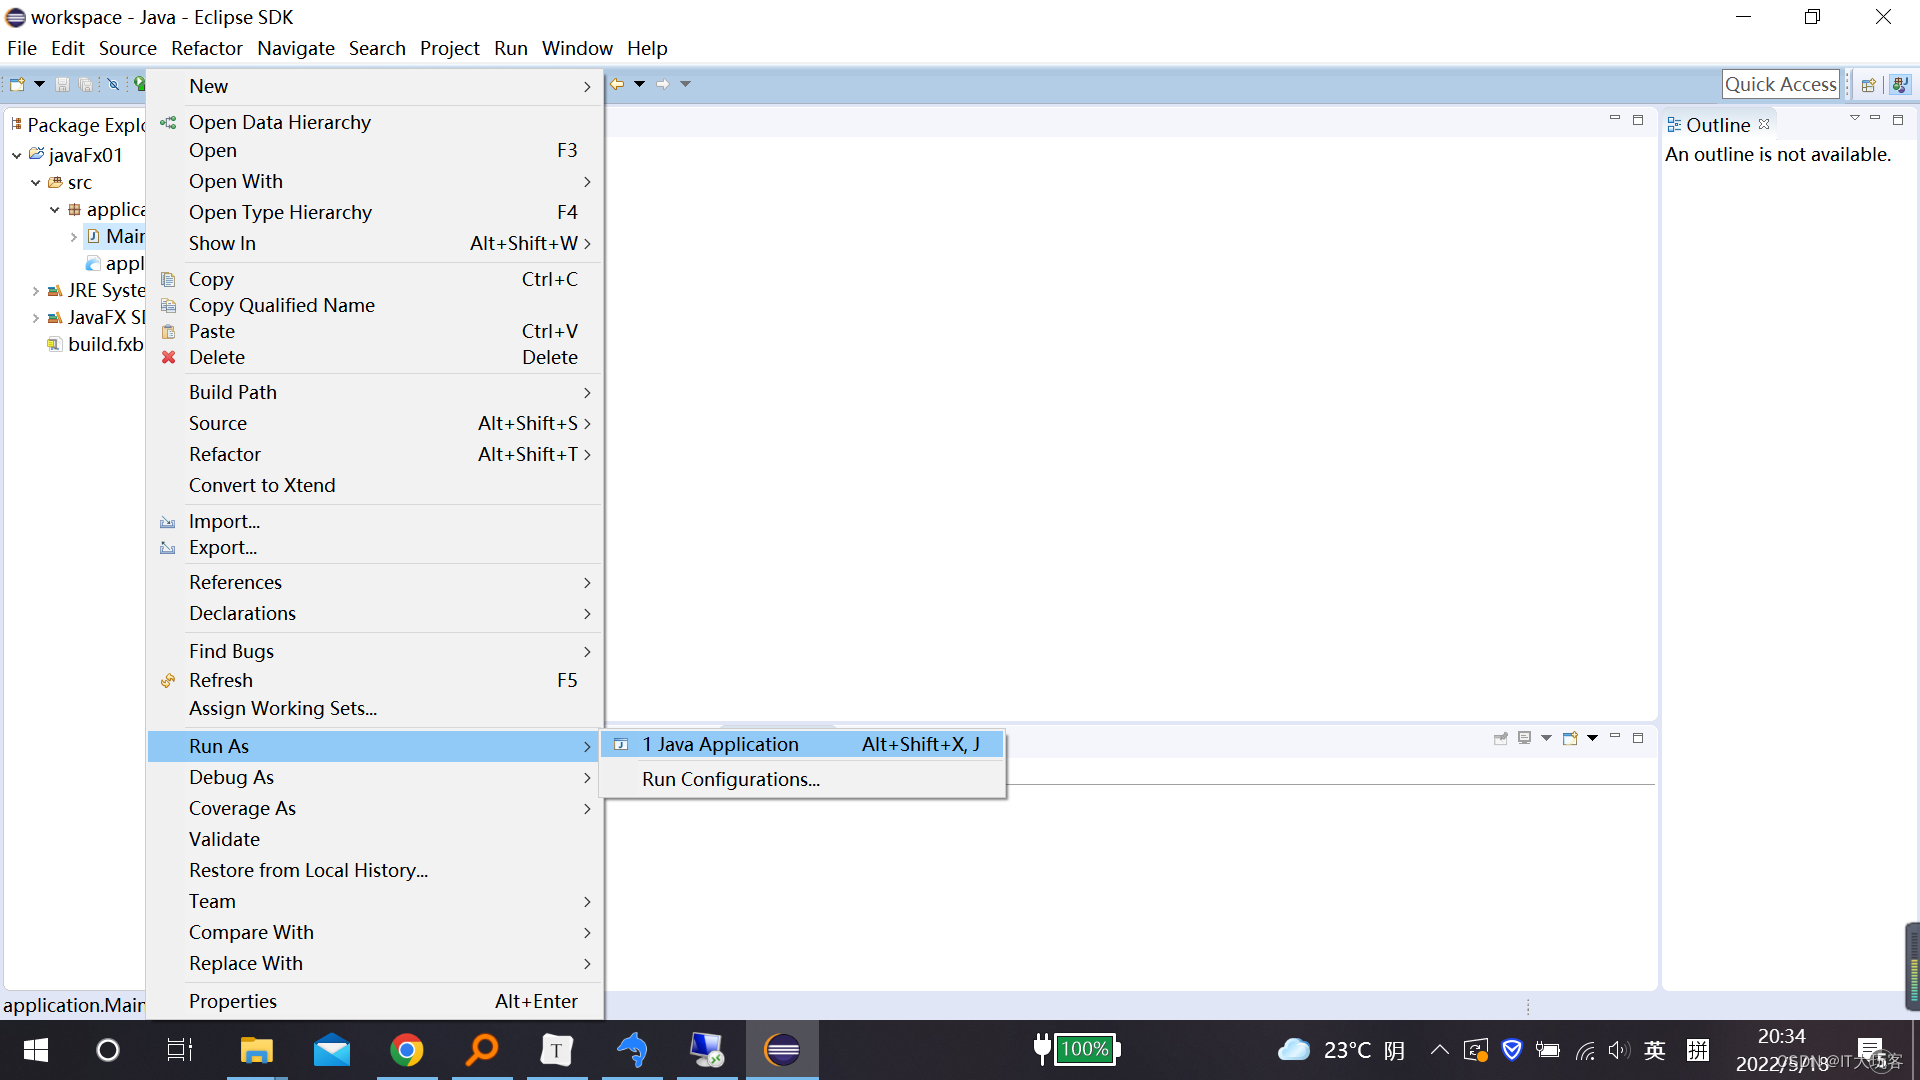Switch input language to Chinese in system tray
The height and width of the screenshot is (1080, 1920).
click(1655, 1050)
